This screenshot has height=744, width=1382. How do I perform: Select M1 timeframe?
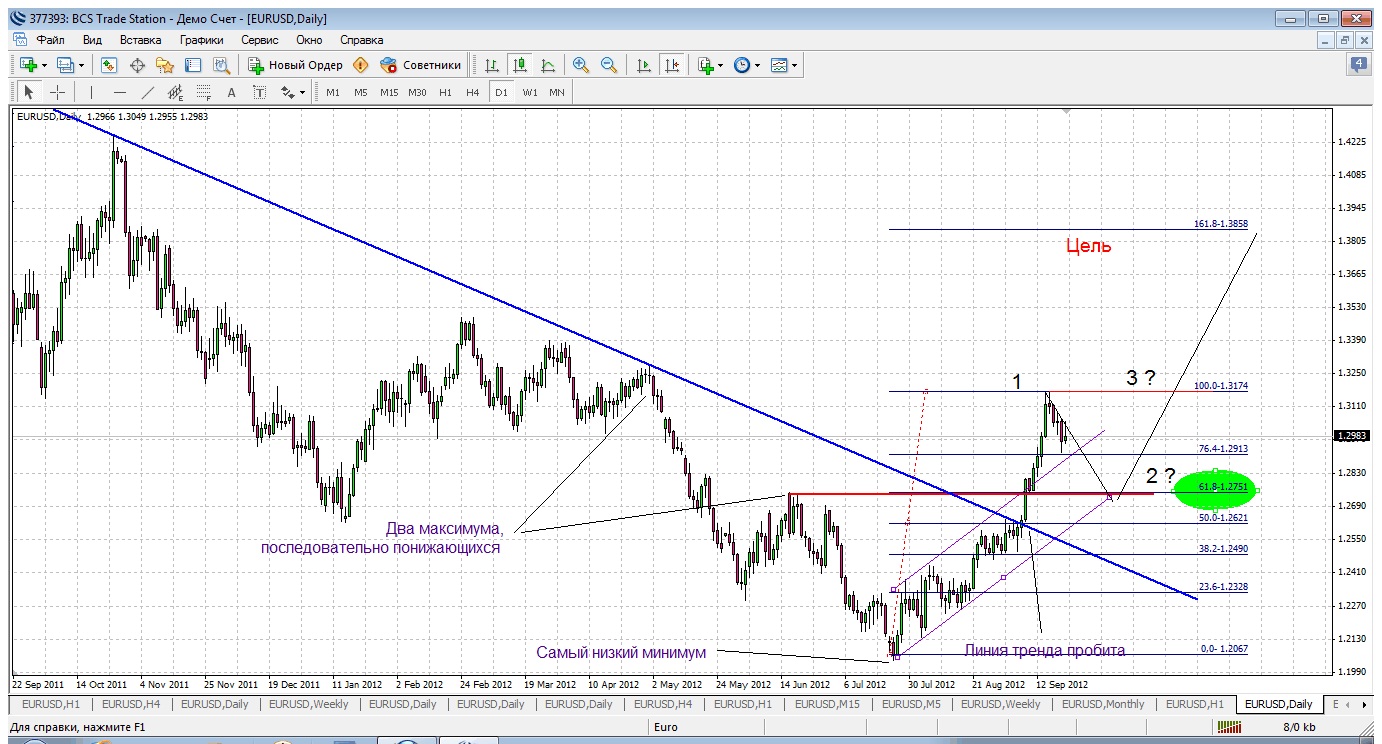333,92
